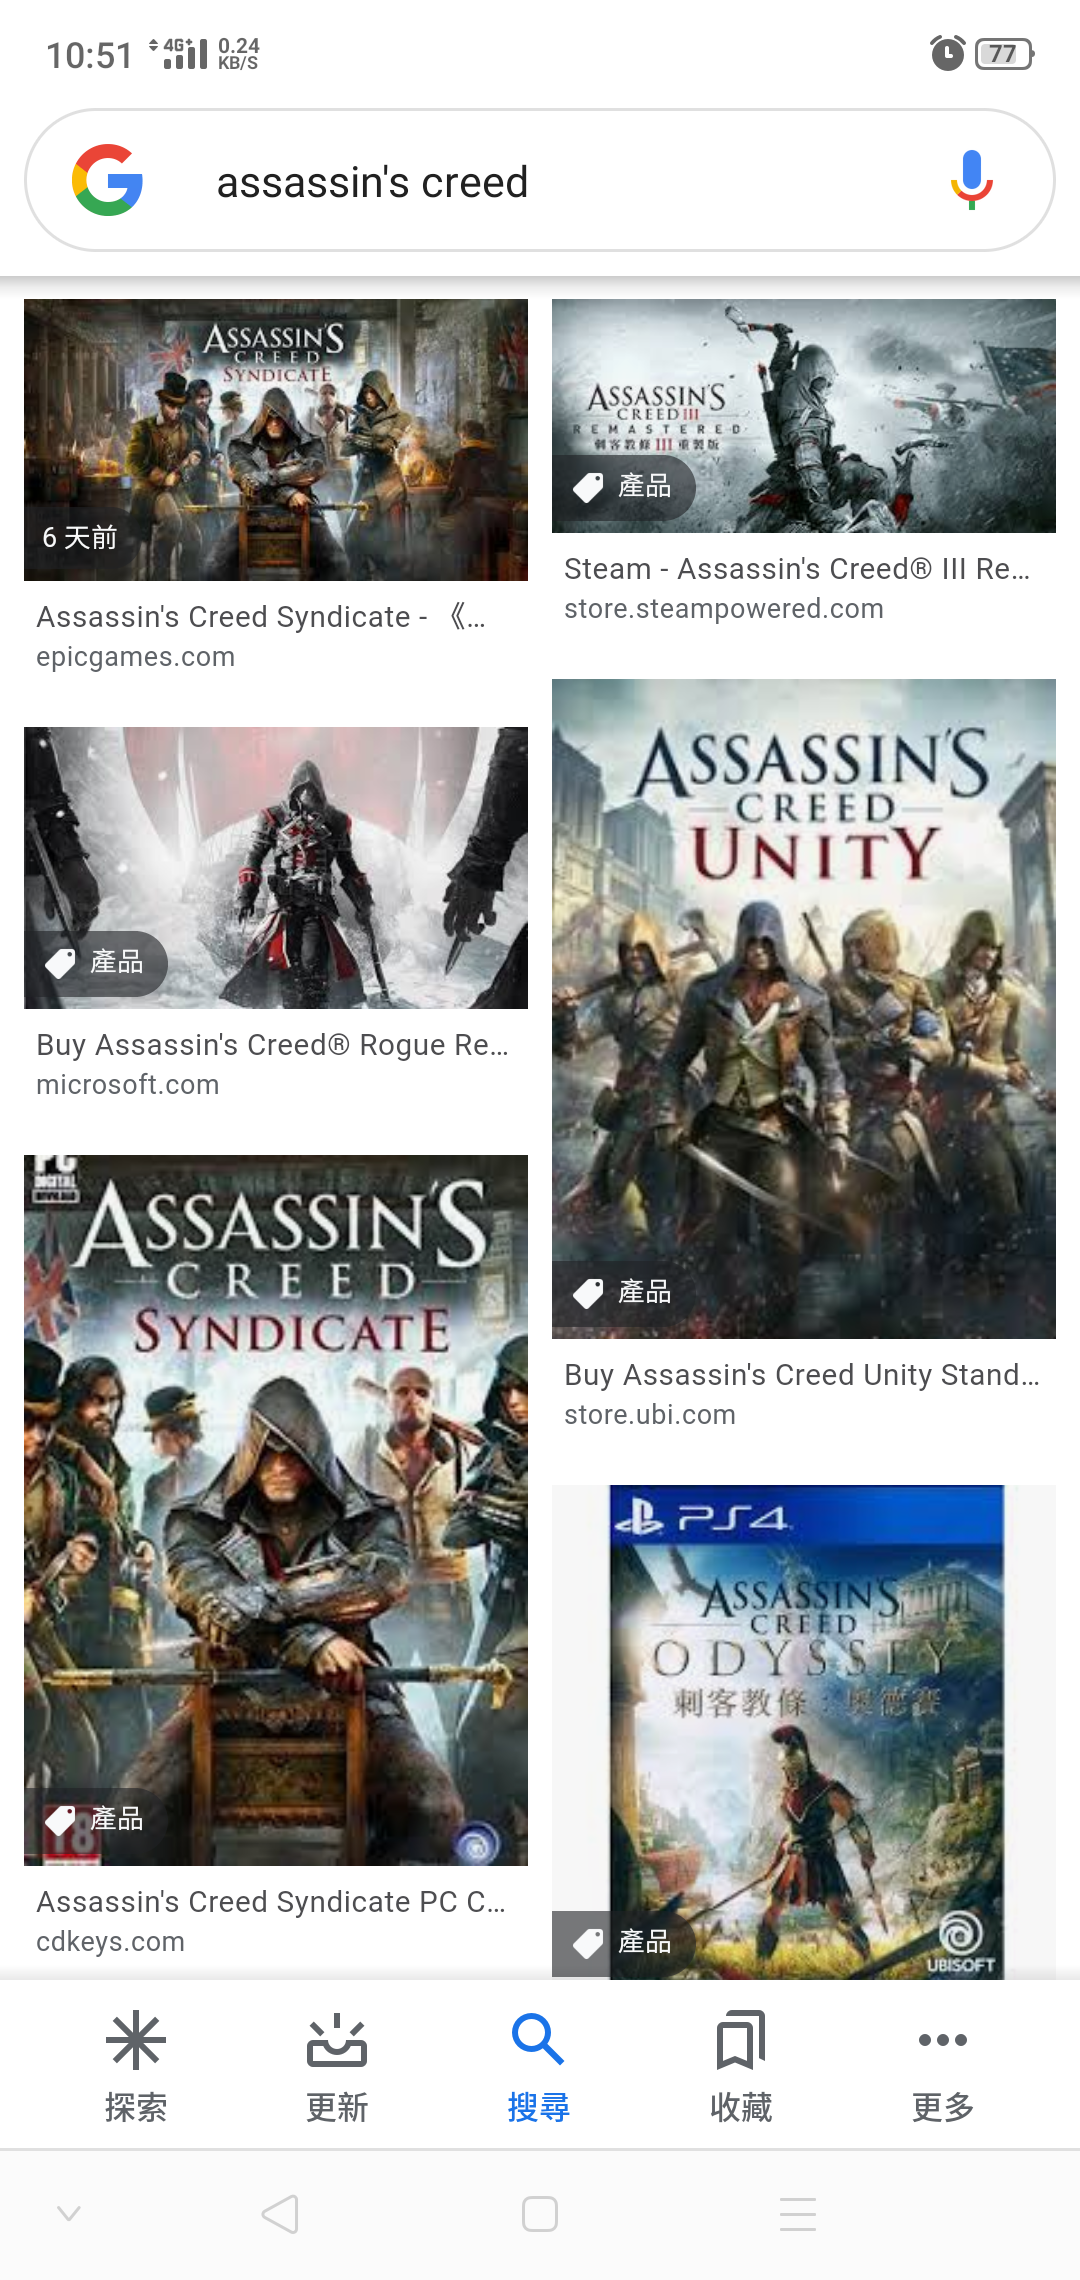Open Buy Assassin's Creed Unity link
This screenshot has height=2280, width=1080.
(802, 1375)
